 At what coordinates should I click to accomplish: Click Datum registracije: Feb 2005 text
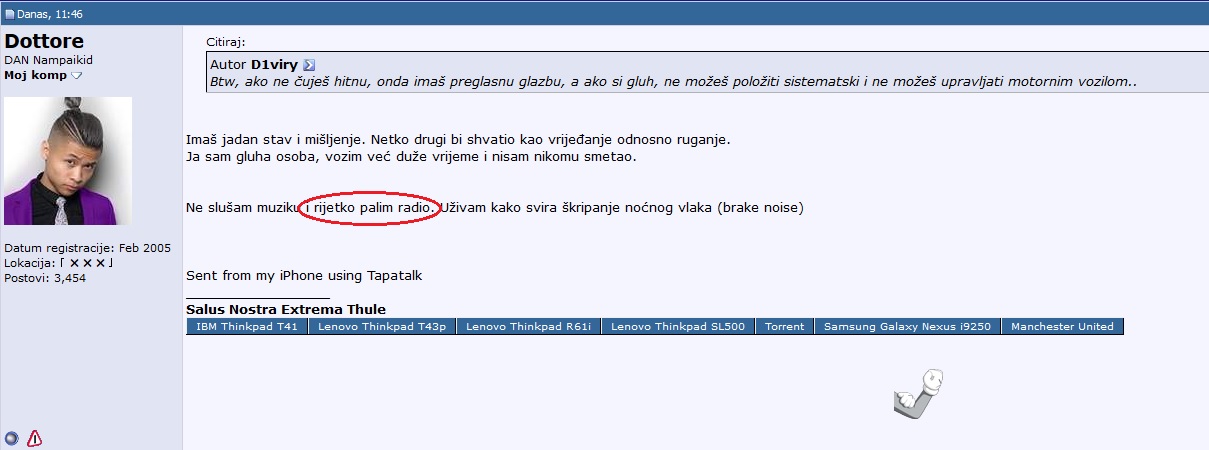pos(88,248)
